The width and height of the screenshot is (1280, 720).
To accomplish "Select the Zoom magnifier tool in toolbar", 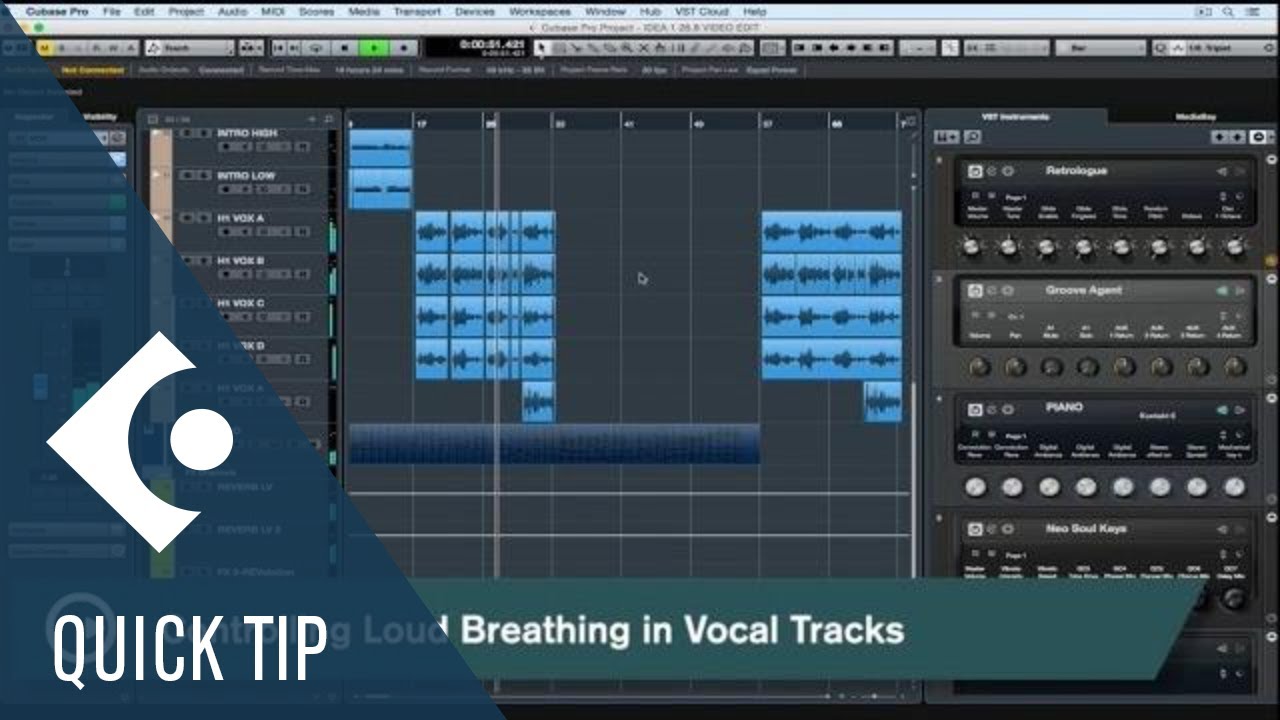I will coord(627,47).
